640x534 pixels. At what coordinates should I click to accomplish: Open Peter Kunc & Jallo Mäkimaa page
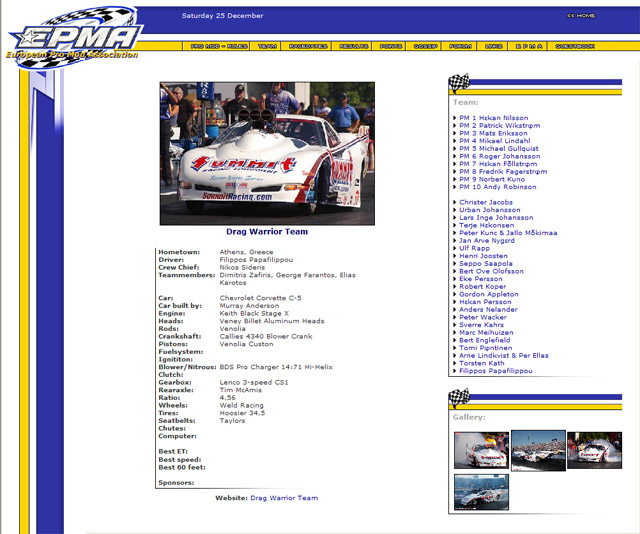(508, 233)
